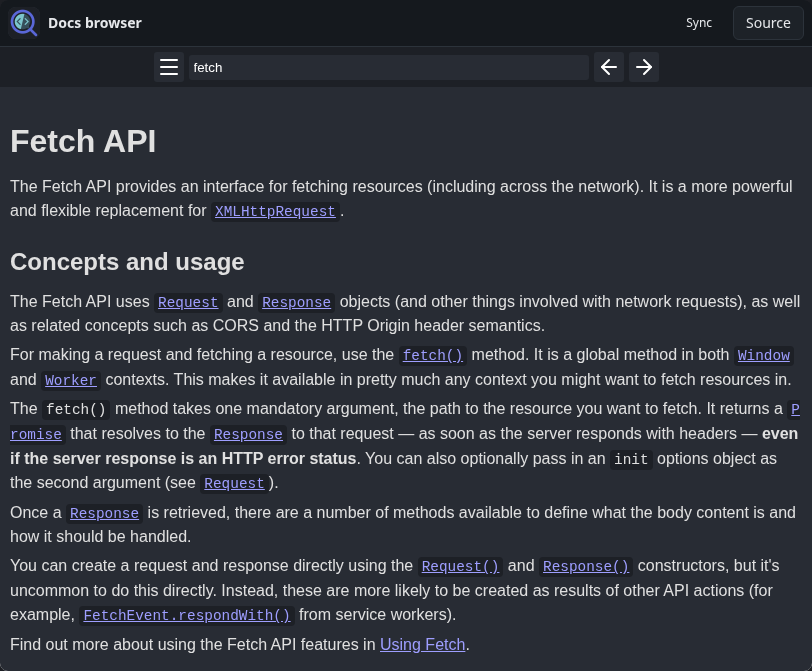Follow the Response link before 'objects'
This screenshot has width=812, height=671.
pyautogui.click(x=296, y=302)
